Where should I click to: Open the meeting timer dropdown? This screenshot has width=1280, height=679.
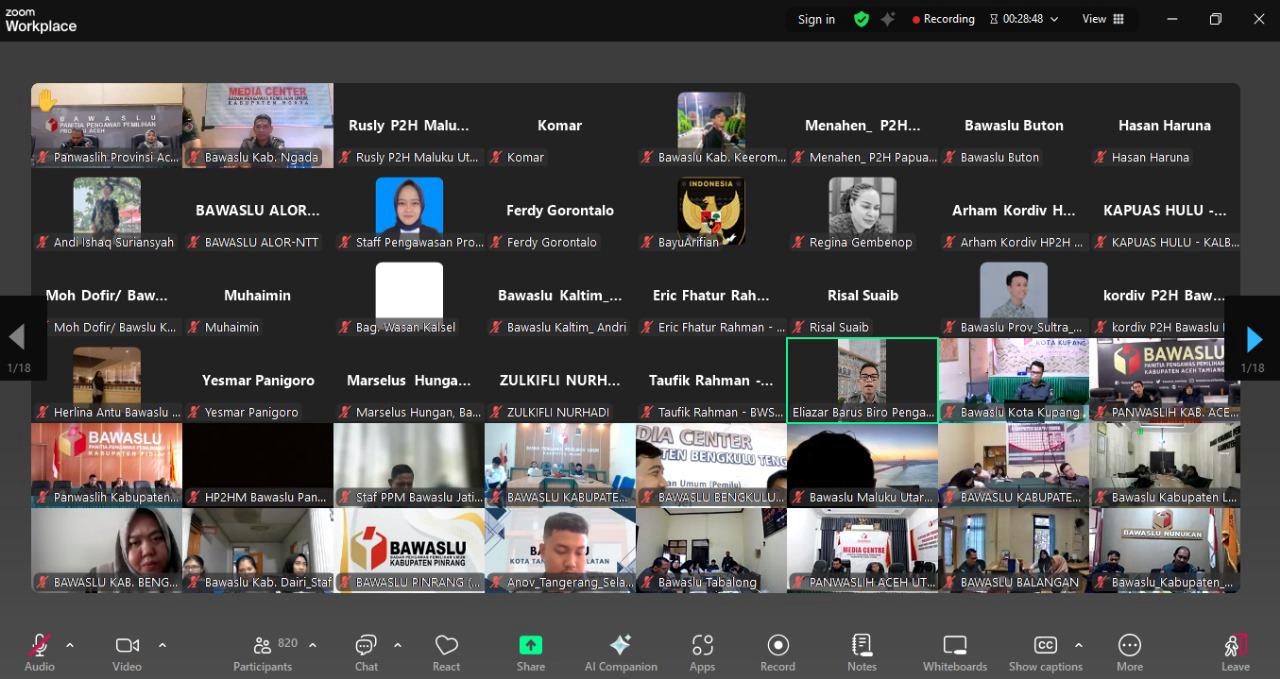click(1023, 19)
